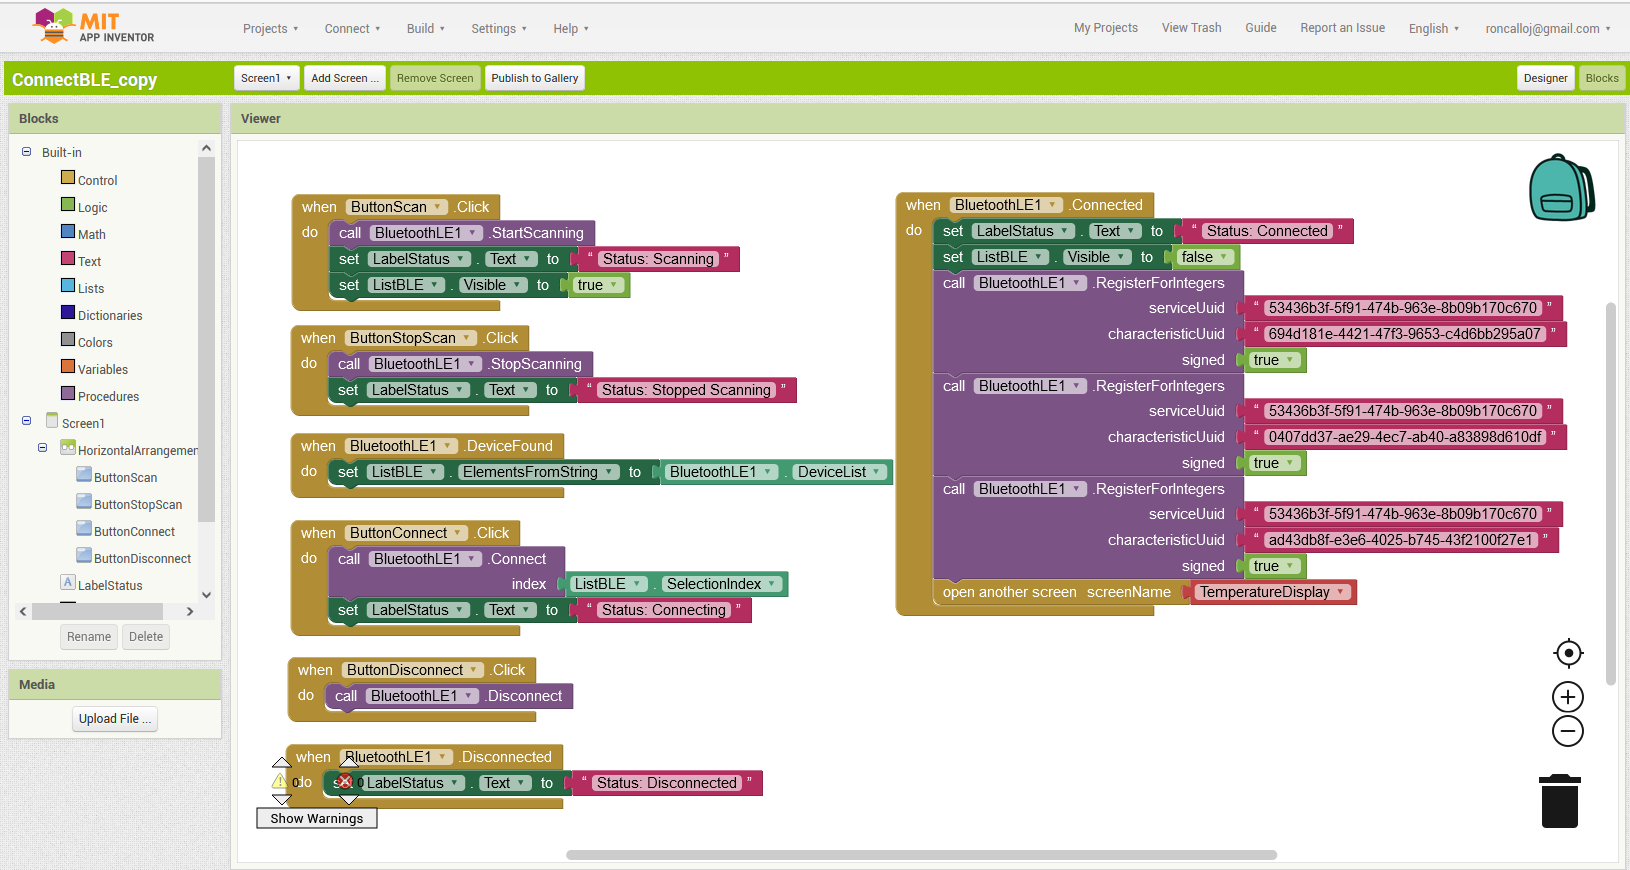
Task: Go to My Projects
Action: pos(1106,28)
